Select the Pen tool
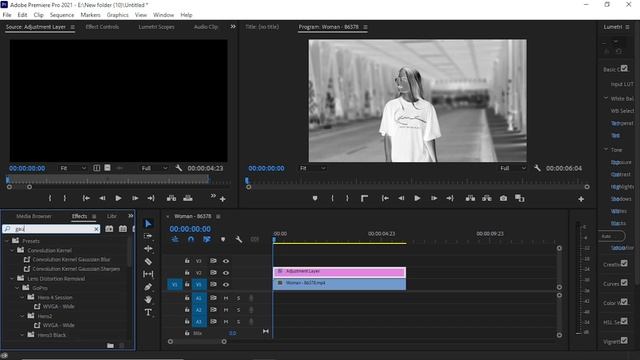 148,287
